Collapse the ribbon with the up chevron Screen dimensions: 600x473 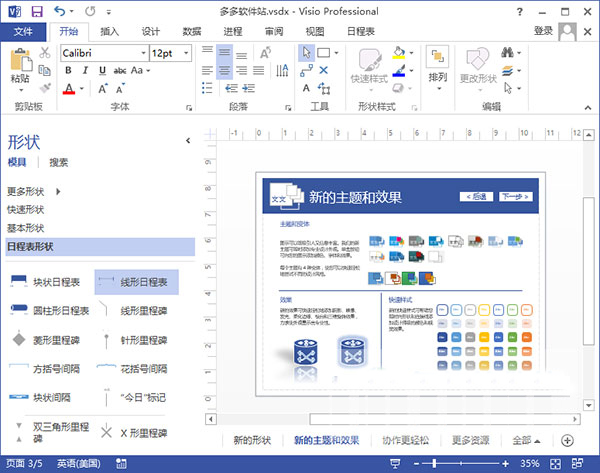588,108
